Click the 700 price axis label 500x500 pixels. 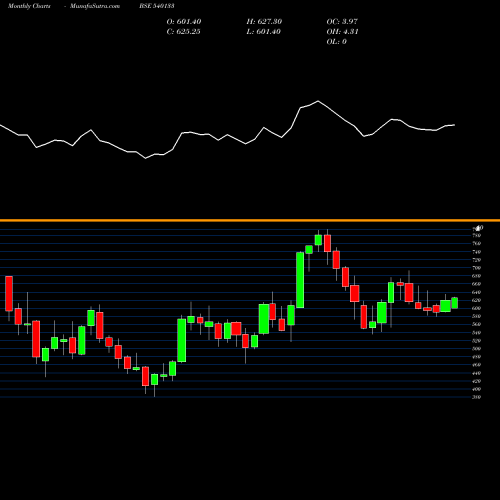click(x=477, y=268)
